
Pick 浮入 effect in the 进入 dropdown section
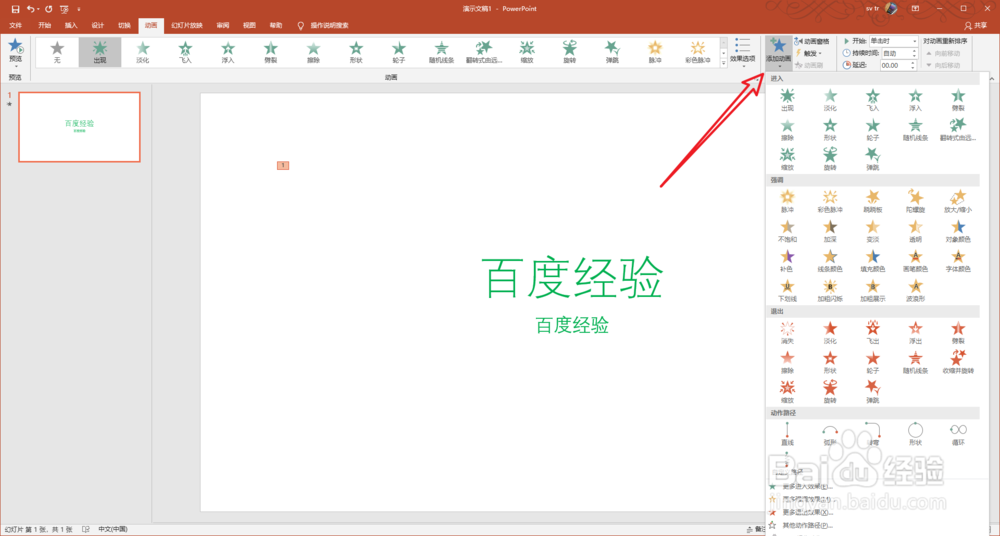pos(915,100)
